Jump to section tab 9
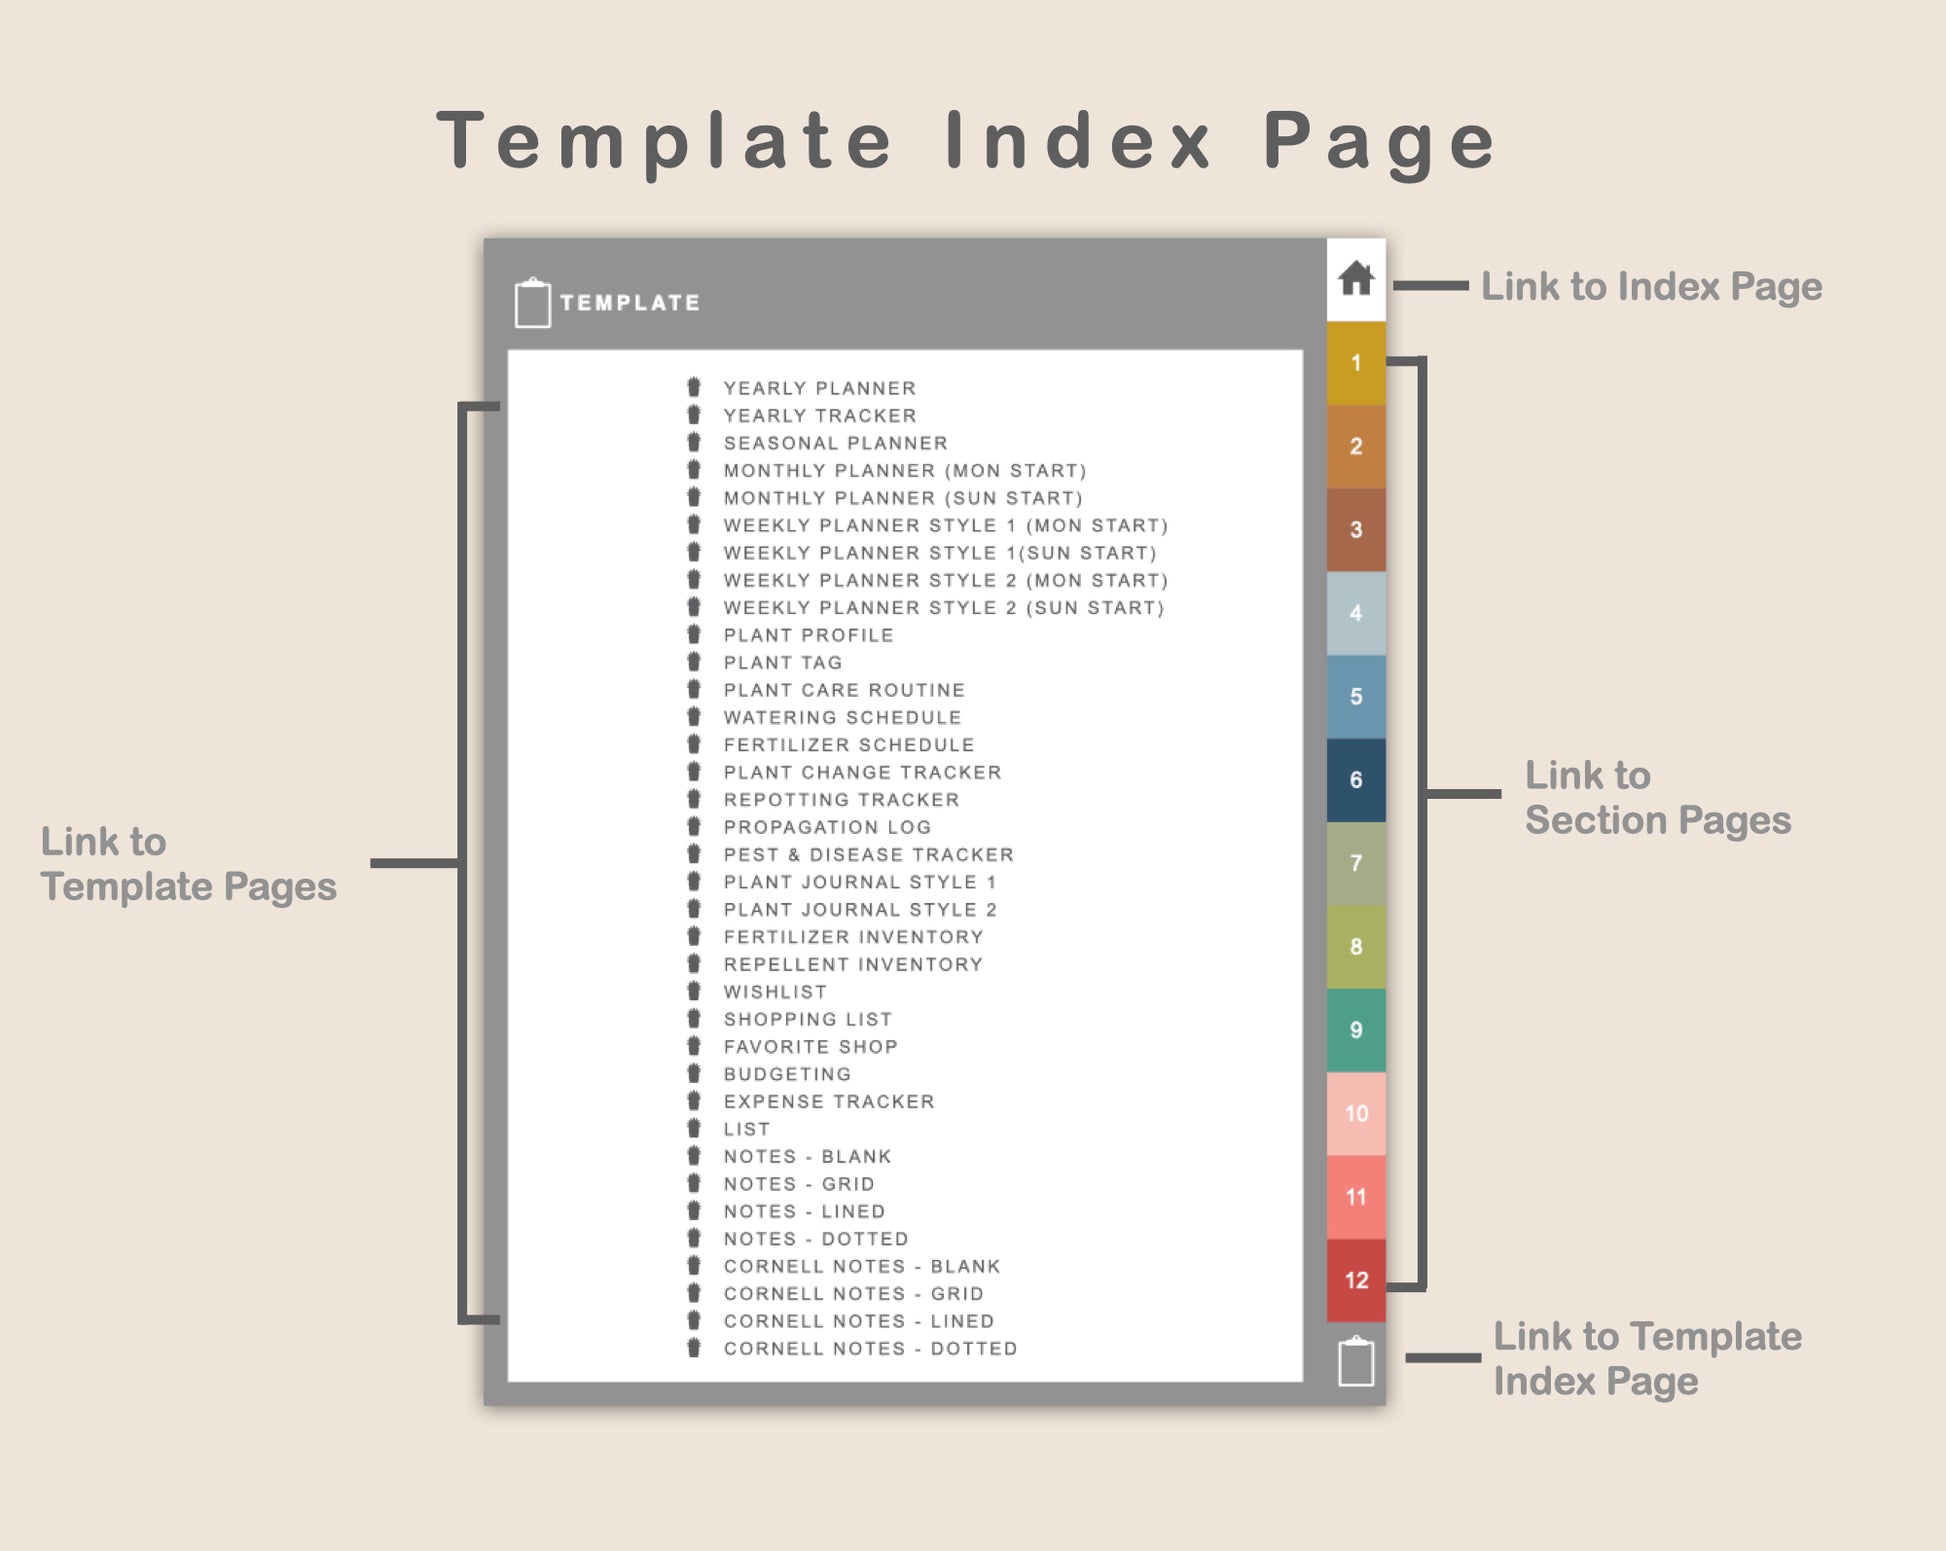Image resolution: width=1946 pixels, height=1551 pixels. [1356, 1030]
